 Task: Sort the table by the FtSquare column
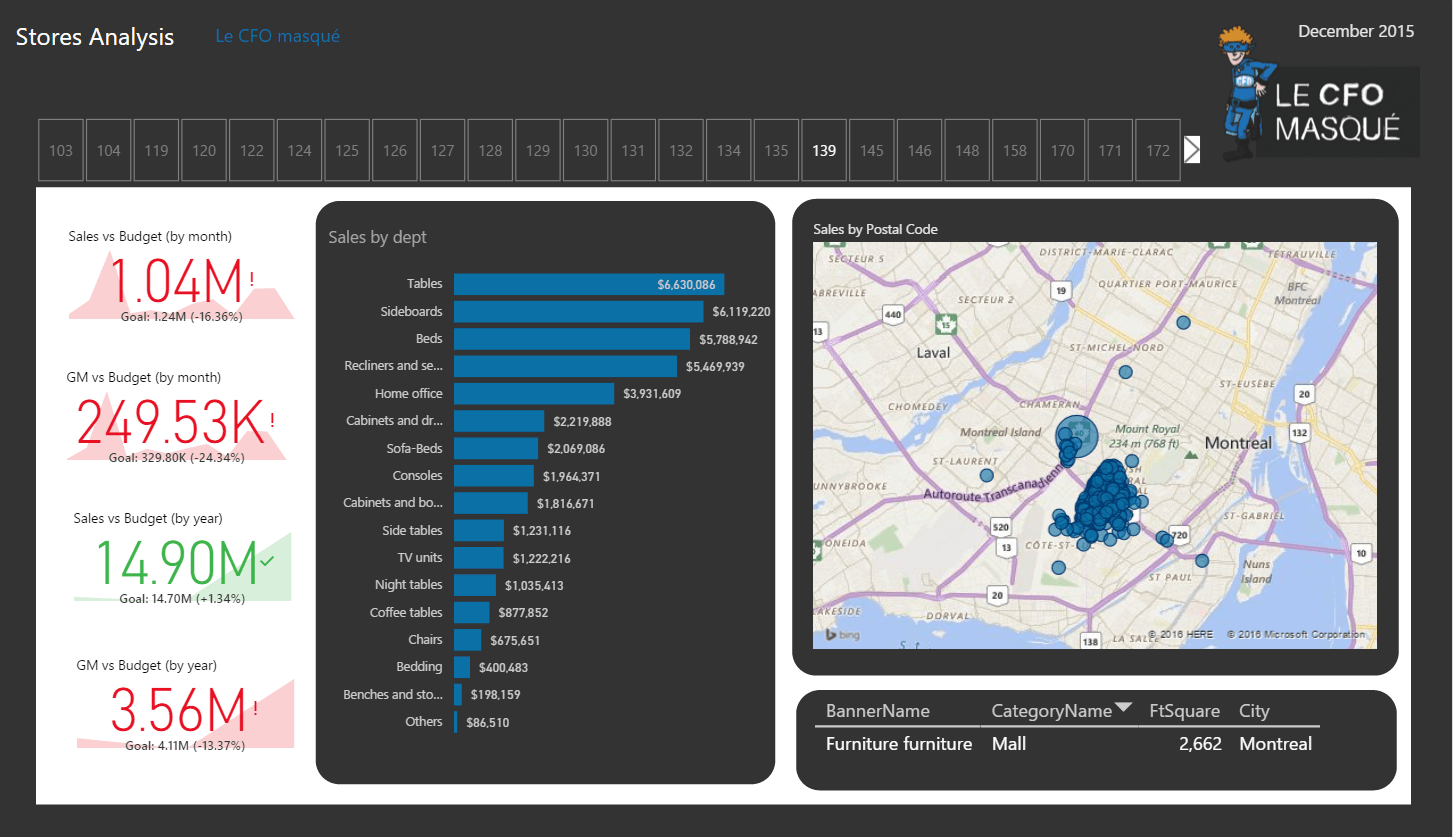pyautogui.click(x=1184, y=711)
